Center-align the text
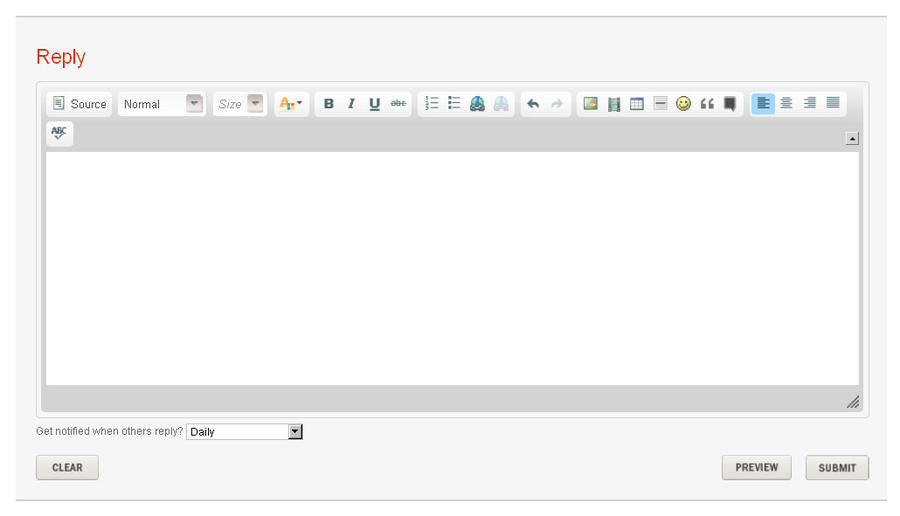This screenshot has width=900, height=516. (x=786, y=104)
